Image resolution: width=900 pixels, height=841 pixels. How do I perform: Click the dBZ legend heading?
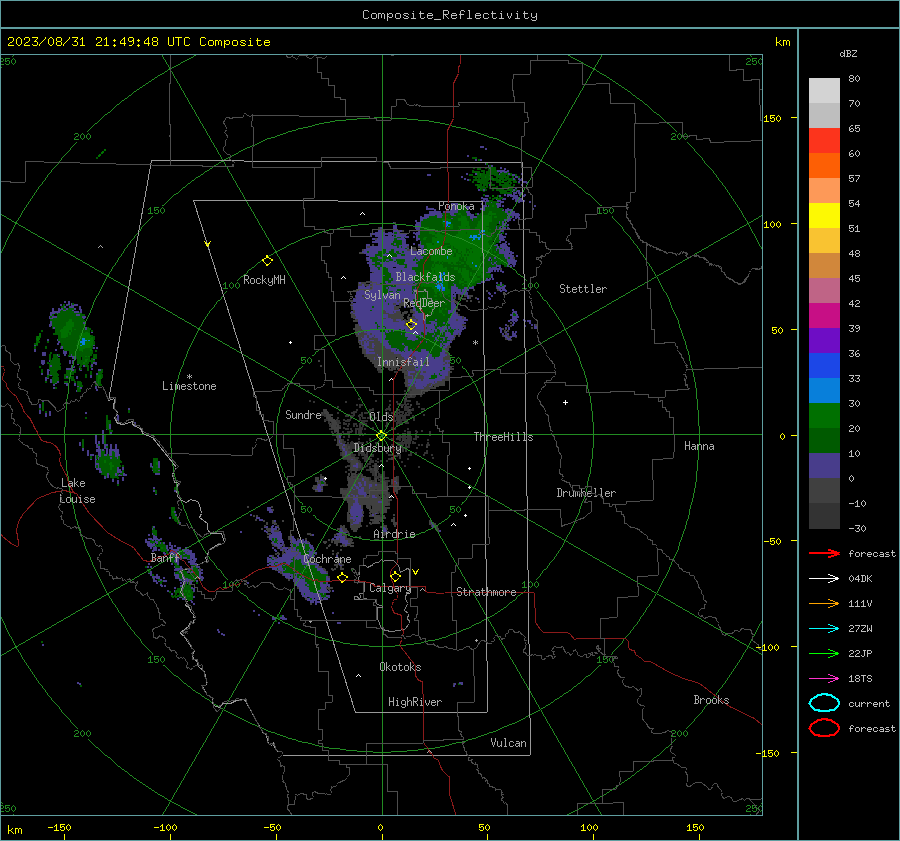point(848,53)
